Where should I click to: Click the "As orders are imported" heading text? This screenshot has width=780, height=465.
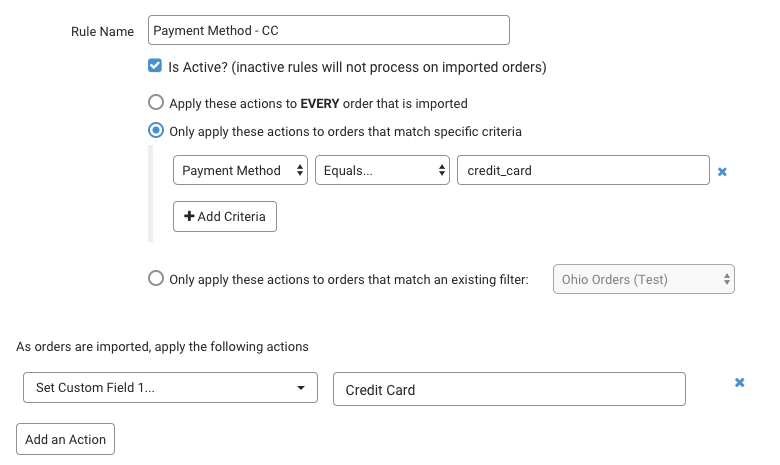click(x=163, y=347)
